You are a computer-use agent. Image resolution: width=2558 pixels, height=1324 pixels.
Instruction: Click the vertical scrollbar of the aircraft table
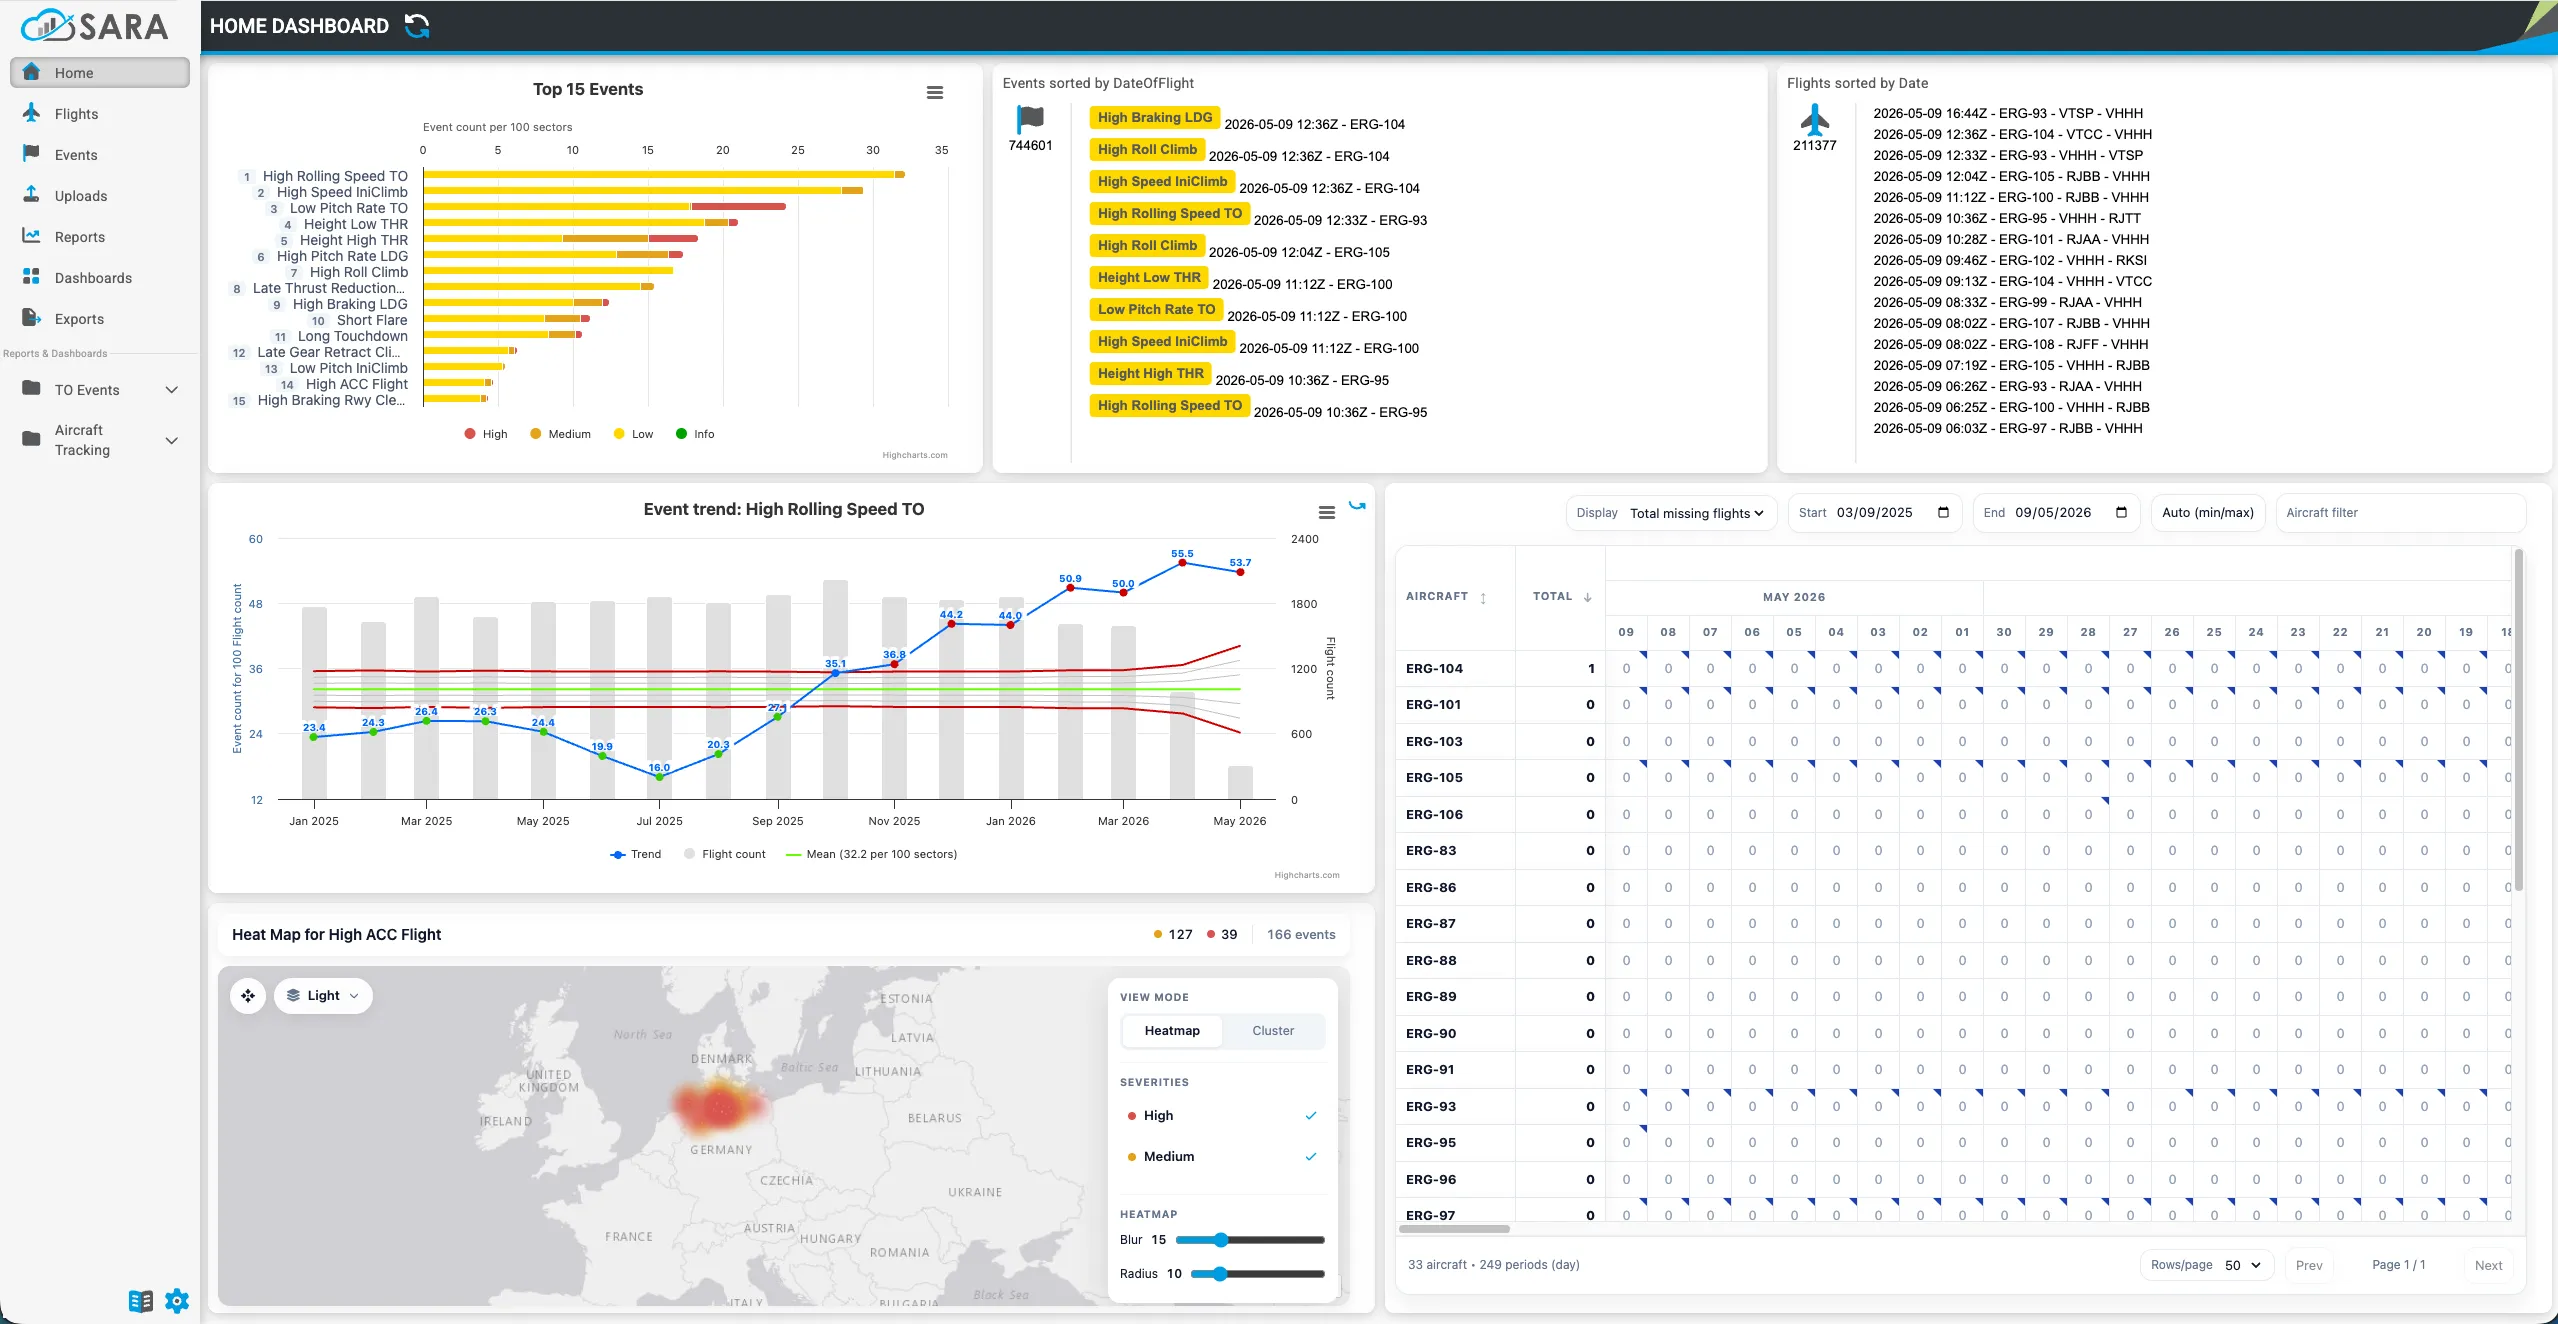point(2519,720)
